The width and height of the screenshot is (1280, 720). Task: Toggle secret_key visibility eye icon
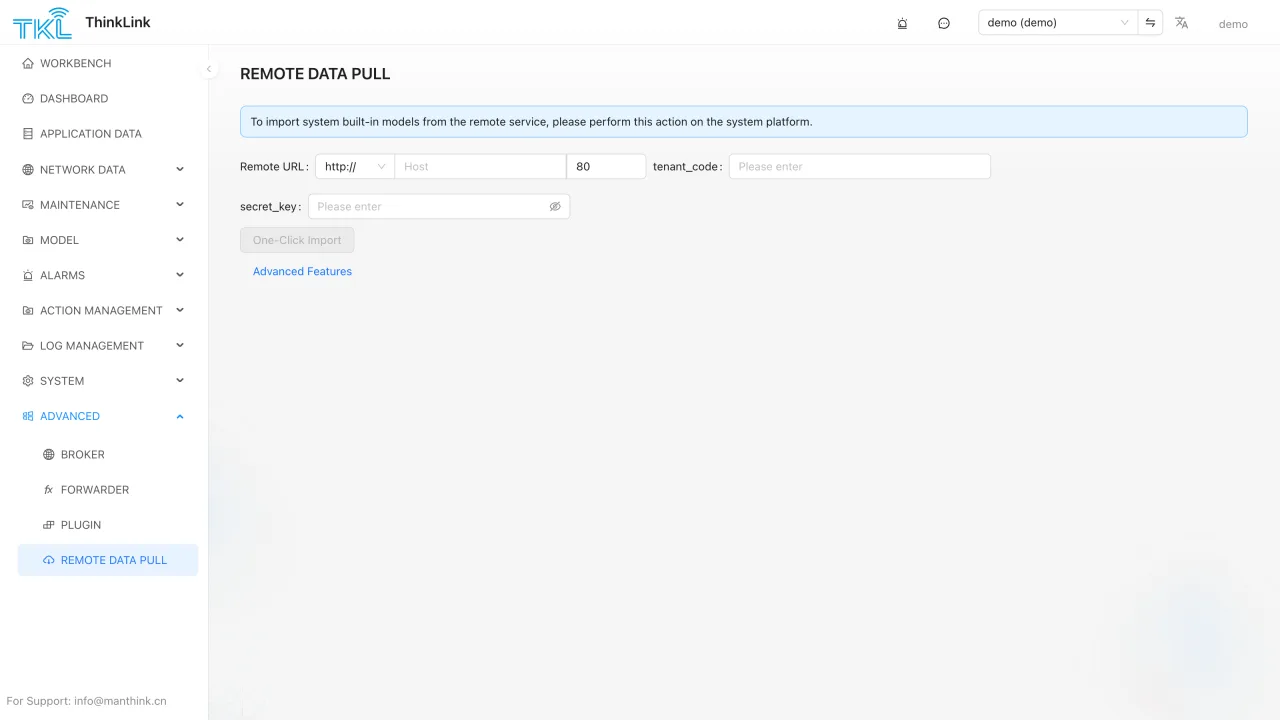[x=555, y=207]
